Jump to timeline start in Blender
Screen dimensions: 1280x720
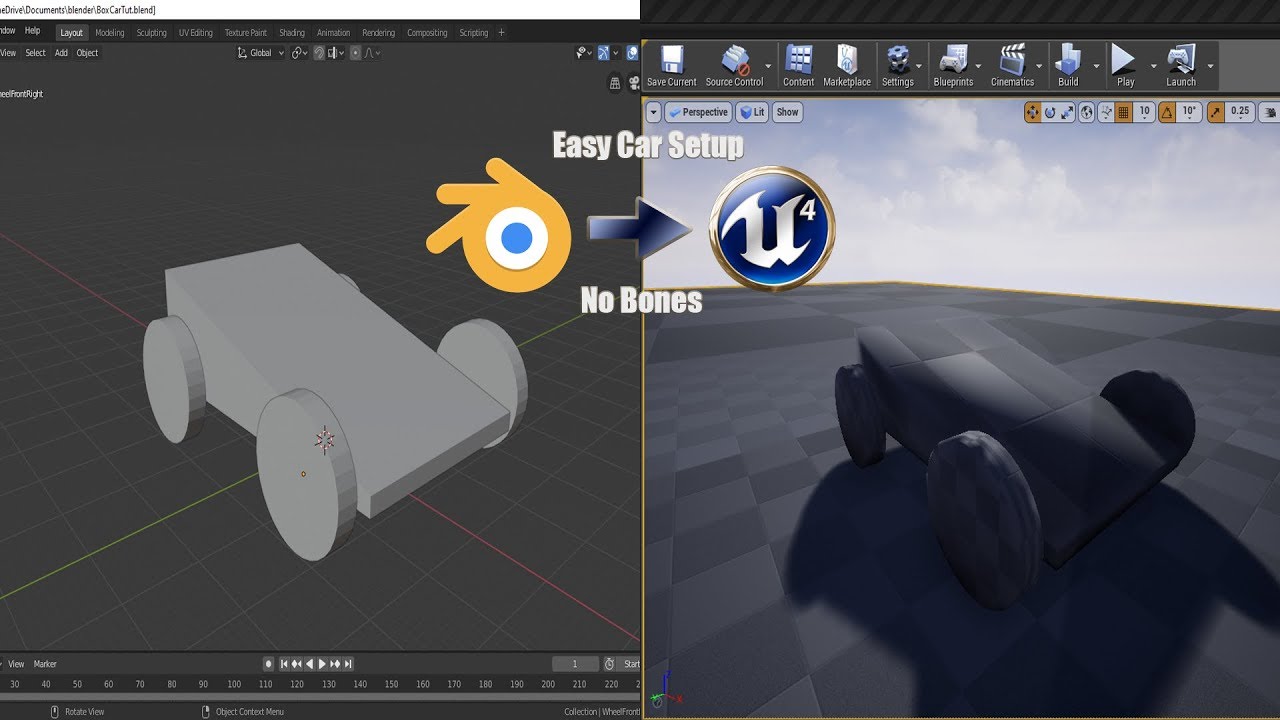284,664
